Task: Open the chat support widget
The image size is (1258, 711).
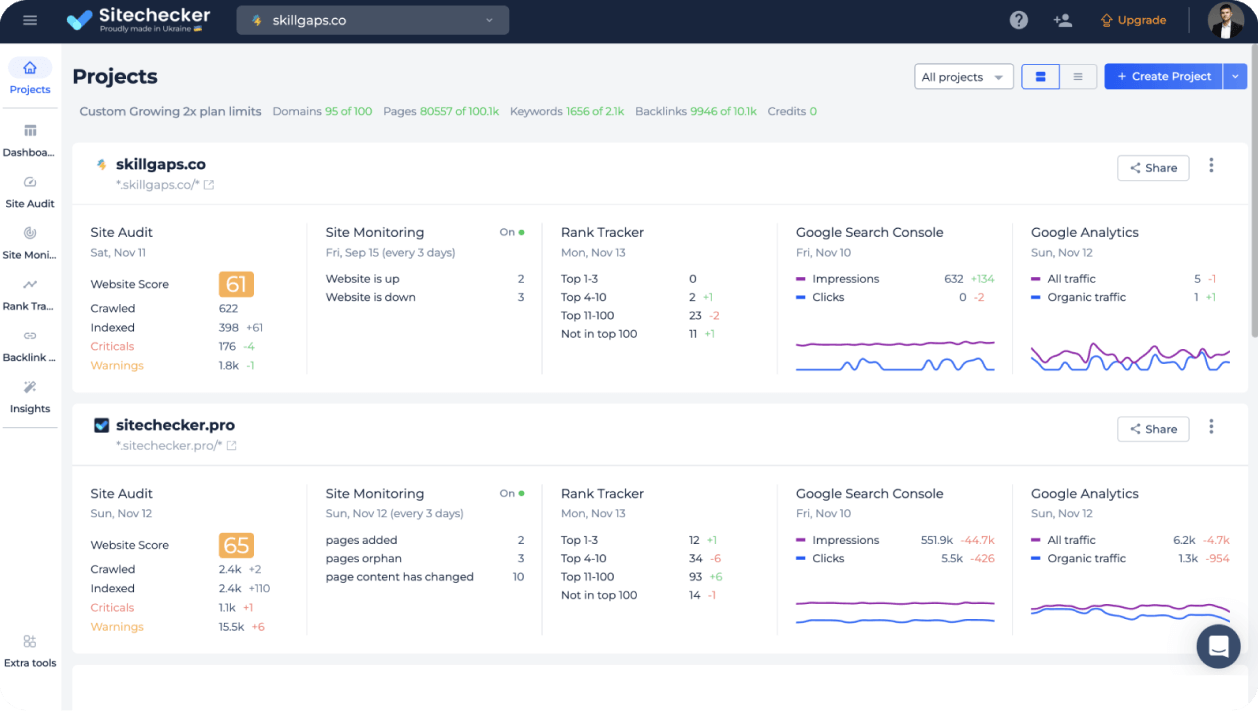Action: tap(1218, 646)
